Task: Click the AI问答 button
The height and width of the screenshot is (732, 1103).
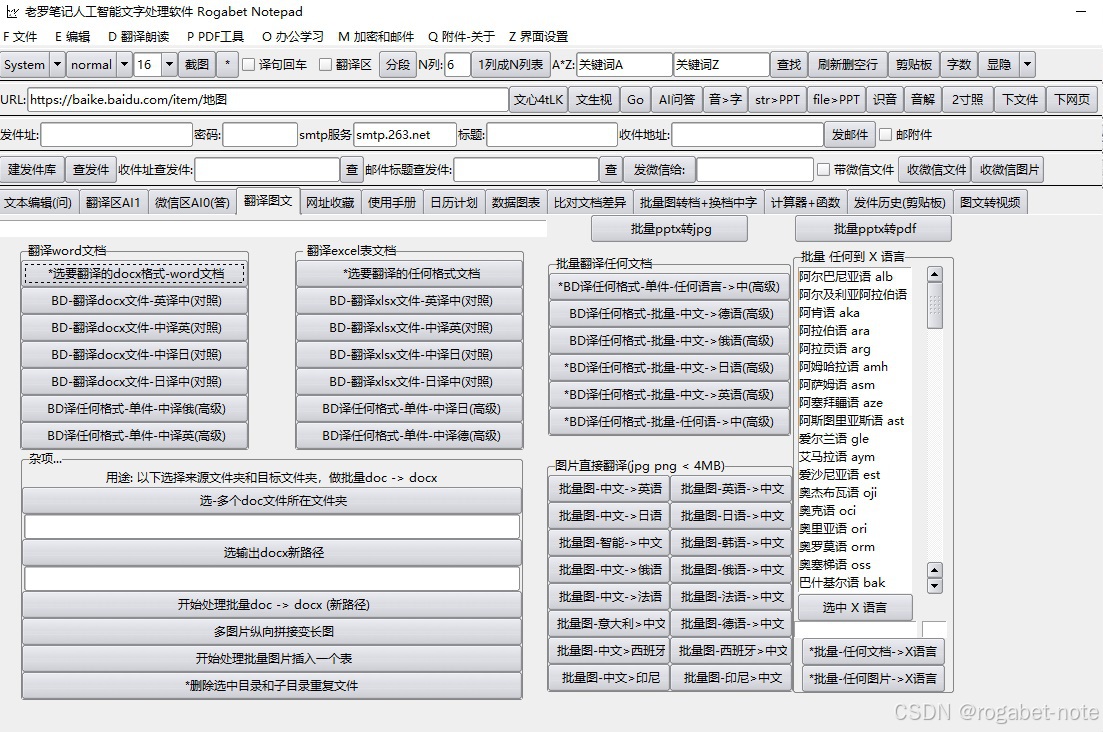Action: coord(677,100)
